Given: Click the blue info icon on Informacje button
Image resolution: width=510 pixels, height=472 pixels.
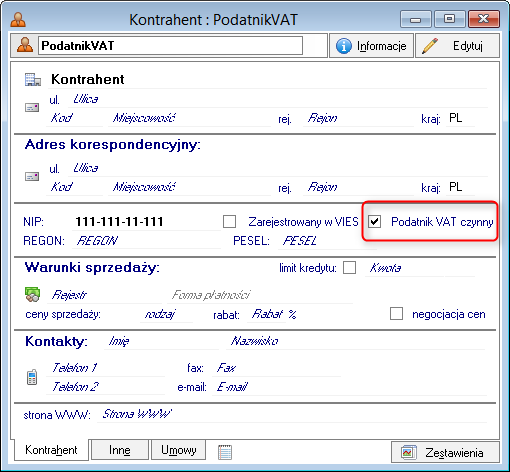Looking at the screenshot, I should [344, 46].
